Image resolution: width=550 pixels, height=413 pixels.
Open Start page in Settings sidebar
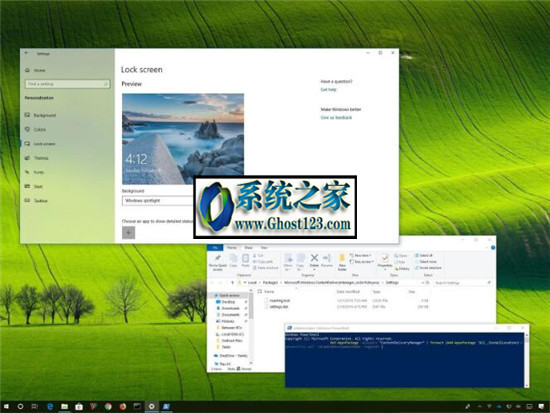[34, 186]
